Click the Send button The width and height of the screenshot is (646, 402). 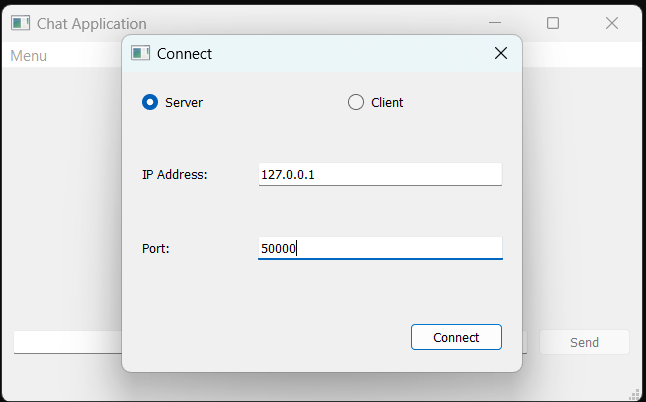584,342
